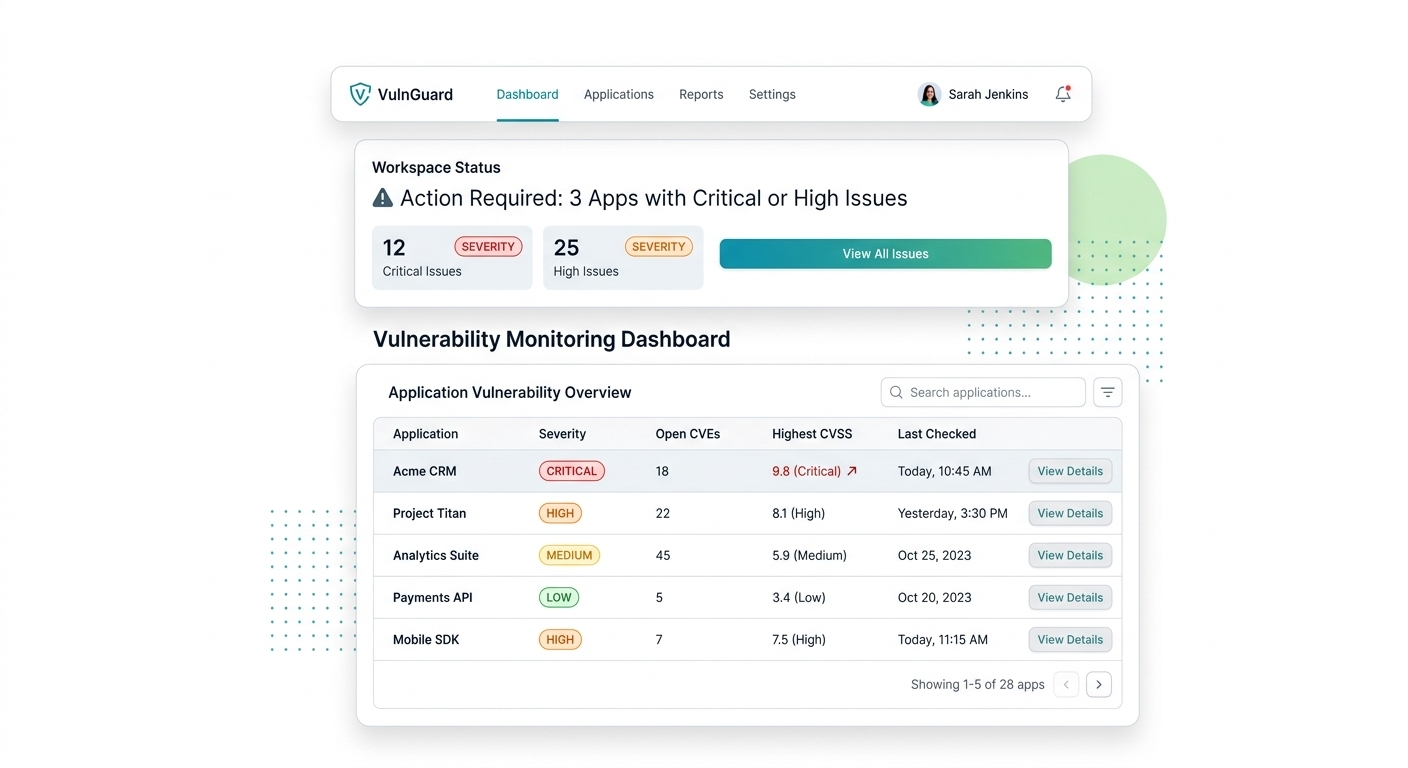Sort by the Highest CVSS column header
The height and width of the screenshot is (768, 1408).
[812, 434]
